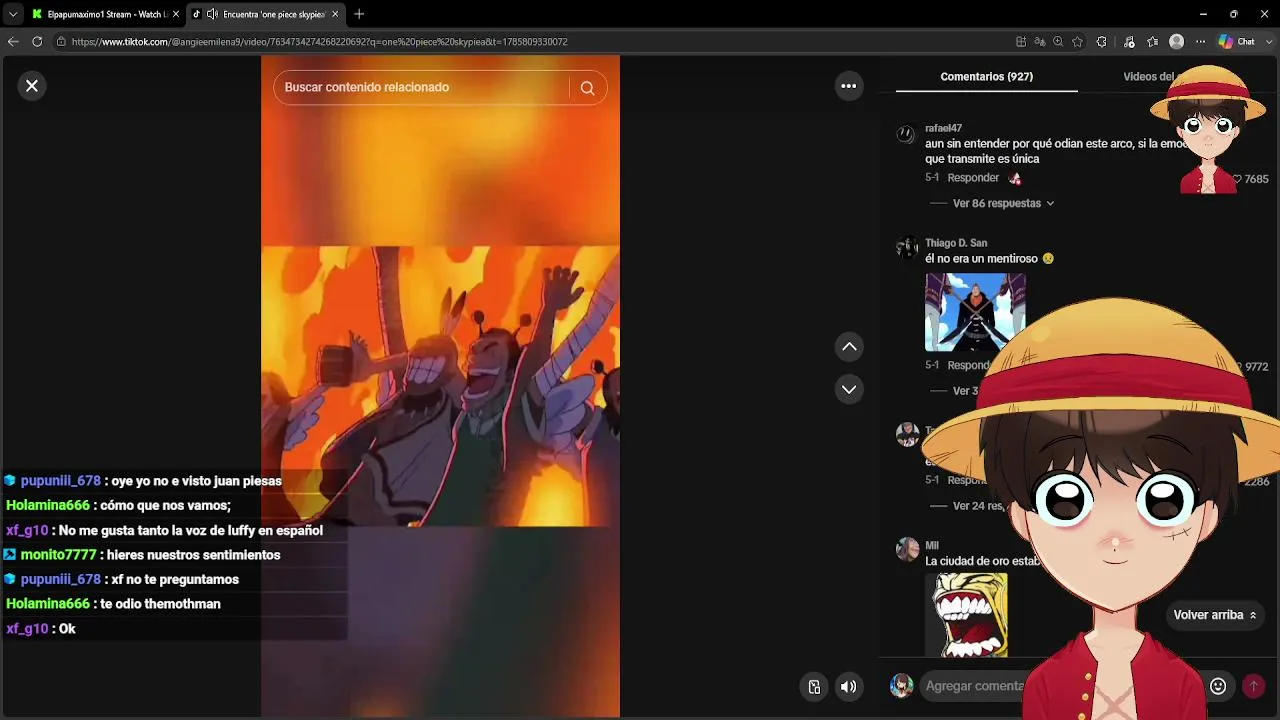Click the search magnifier in related content bar
Image resolution: width=1280 pixels, height=720 pixels.
(x=587, y=88)
